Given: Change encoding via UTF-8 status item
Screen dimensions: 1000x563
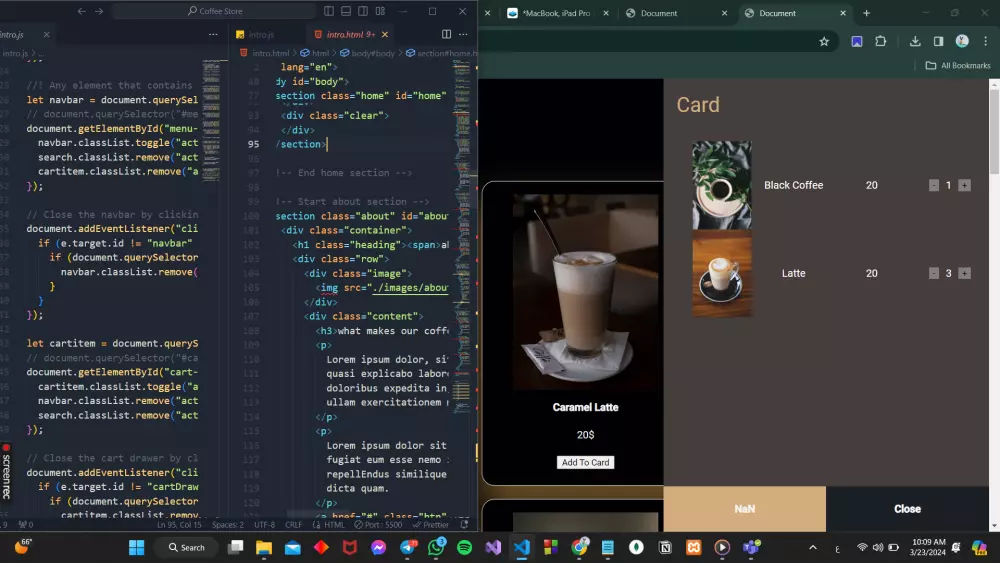Looking at the screenshot, I should (265, 525).
